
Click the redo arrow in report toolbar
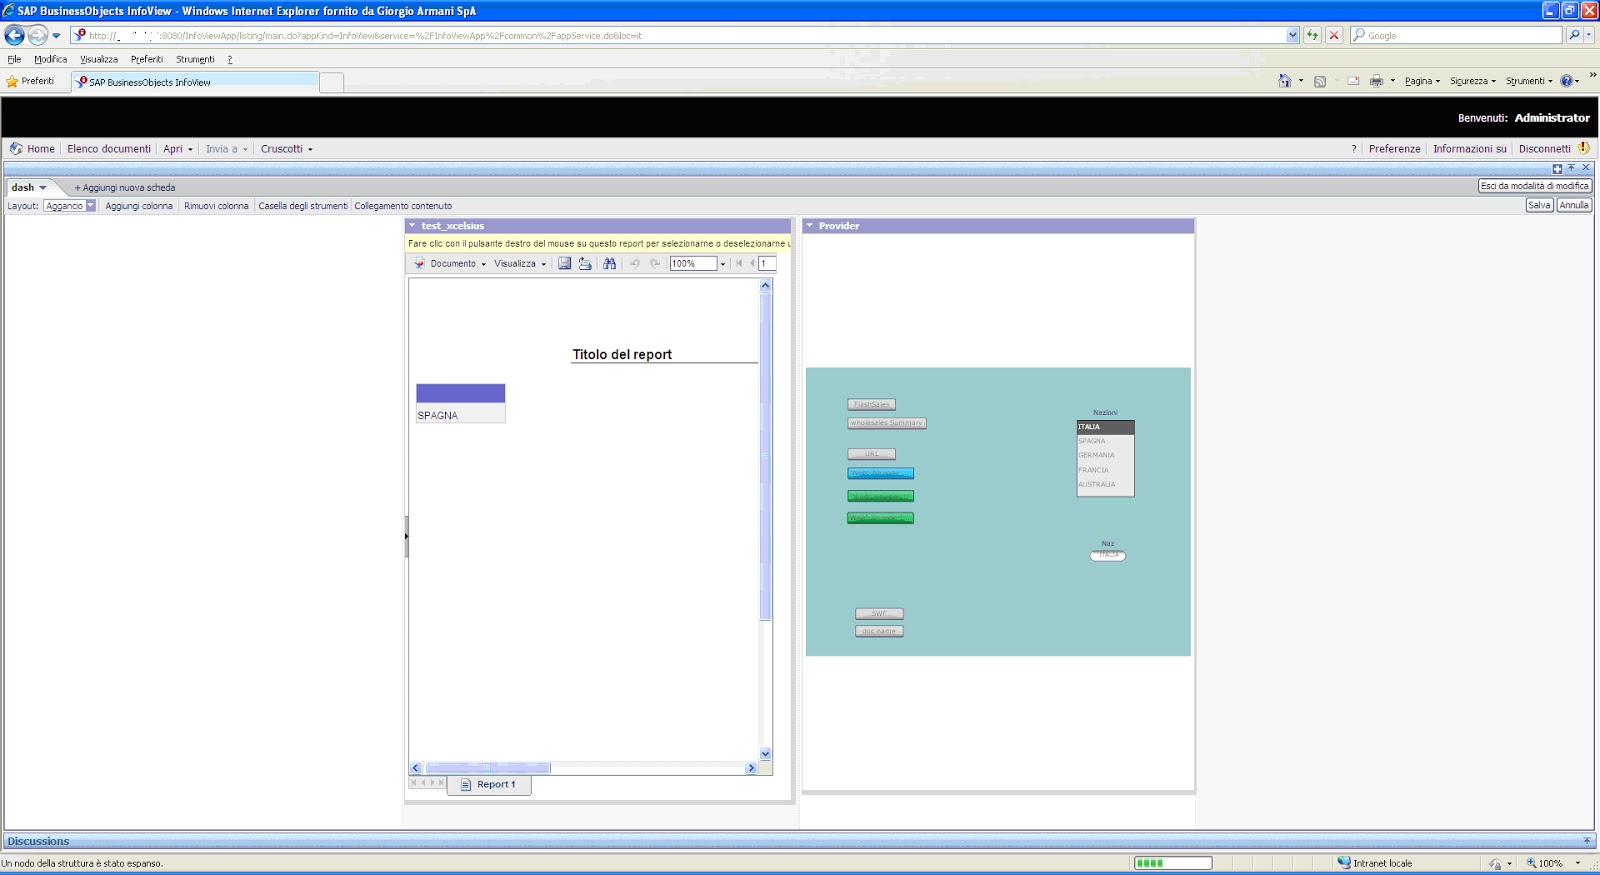pyautogui.click(x=655, y=263)
